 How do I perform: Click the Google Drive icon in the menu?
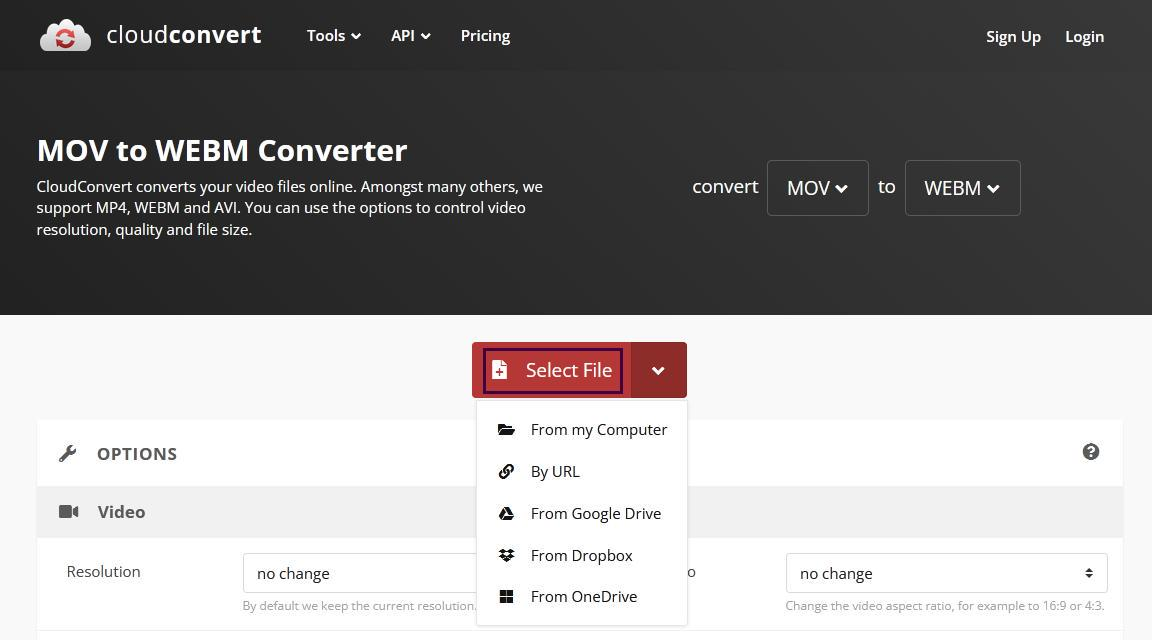pyautogui.click(x=506, y=513)
